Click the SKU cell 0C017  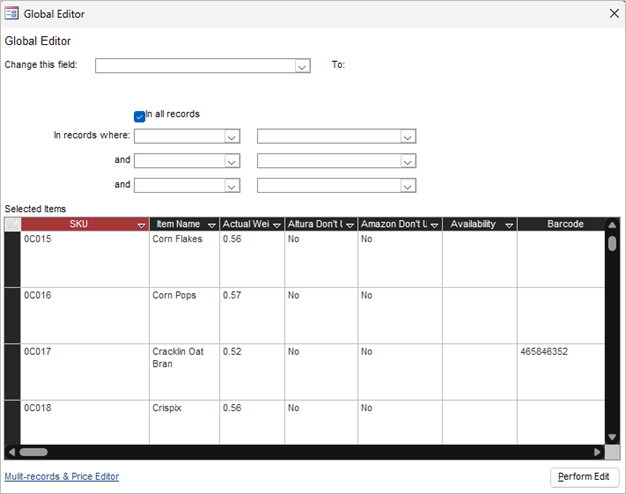click(85, 372)
